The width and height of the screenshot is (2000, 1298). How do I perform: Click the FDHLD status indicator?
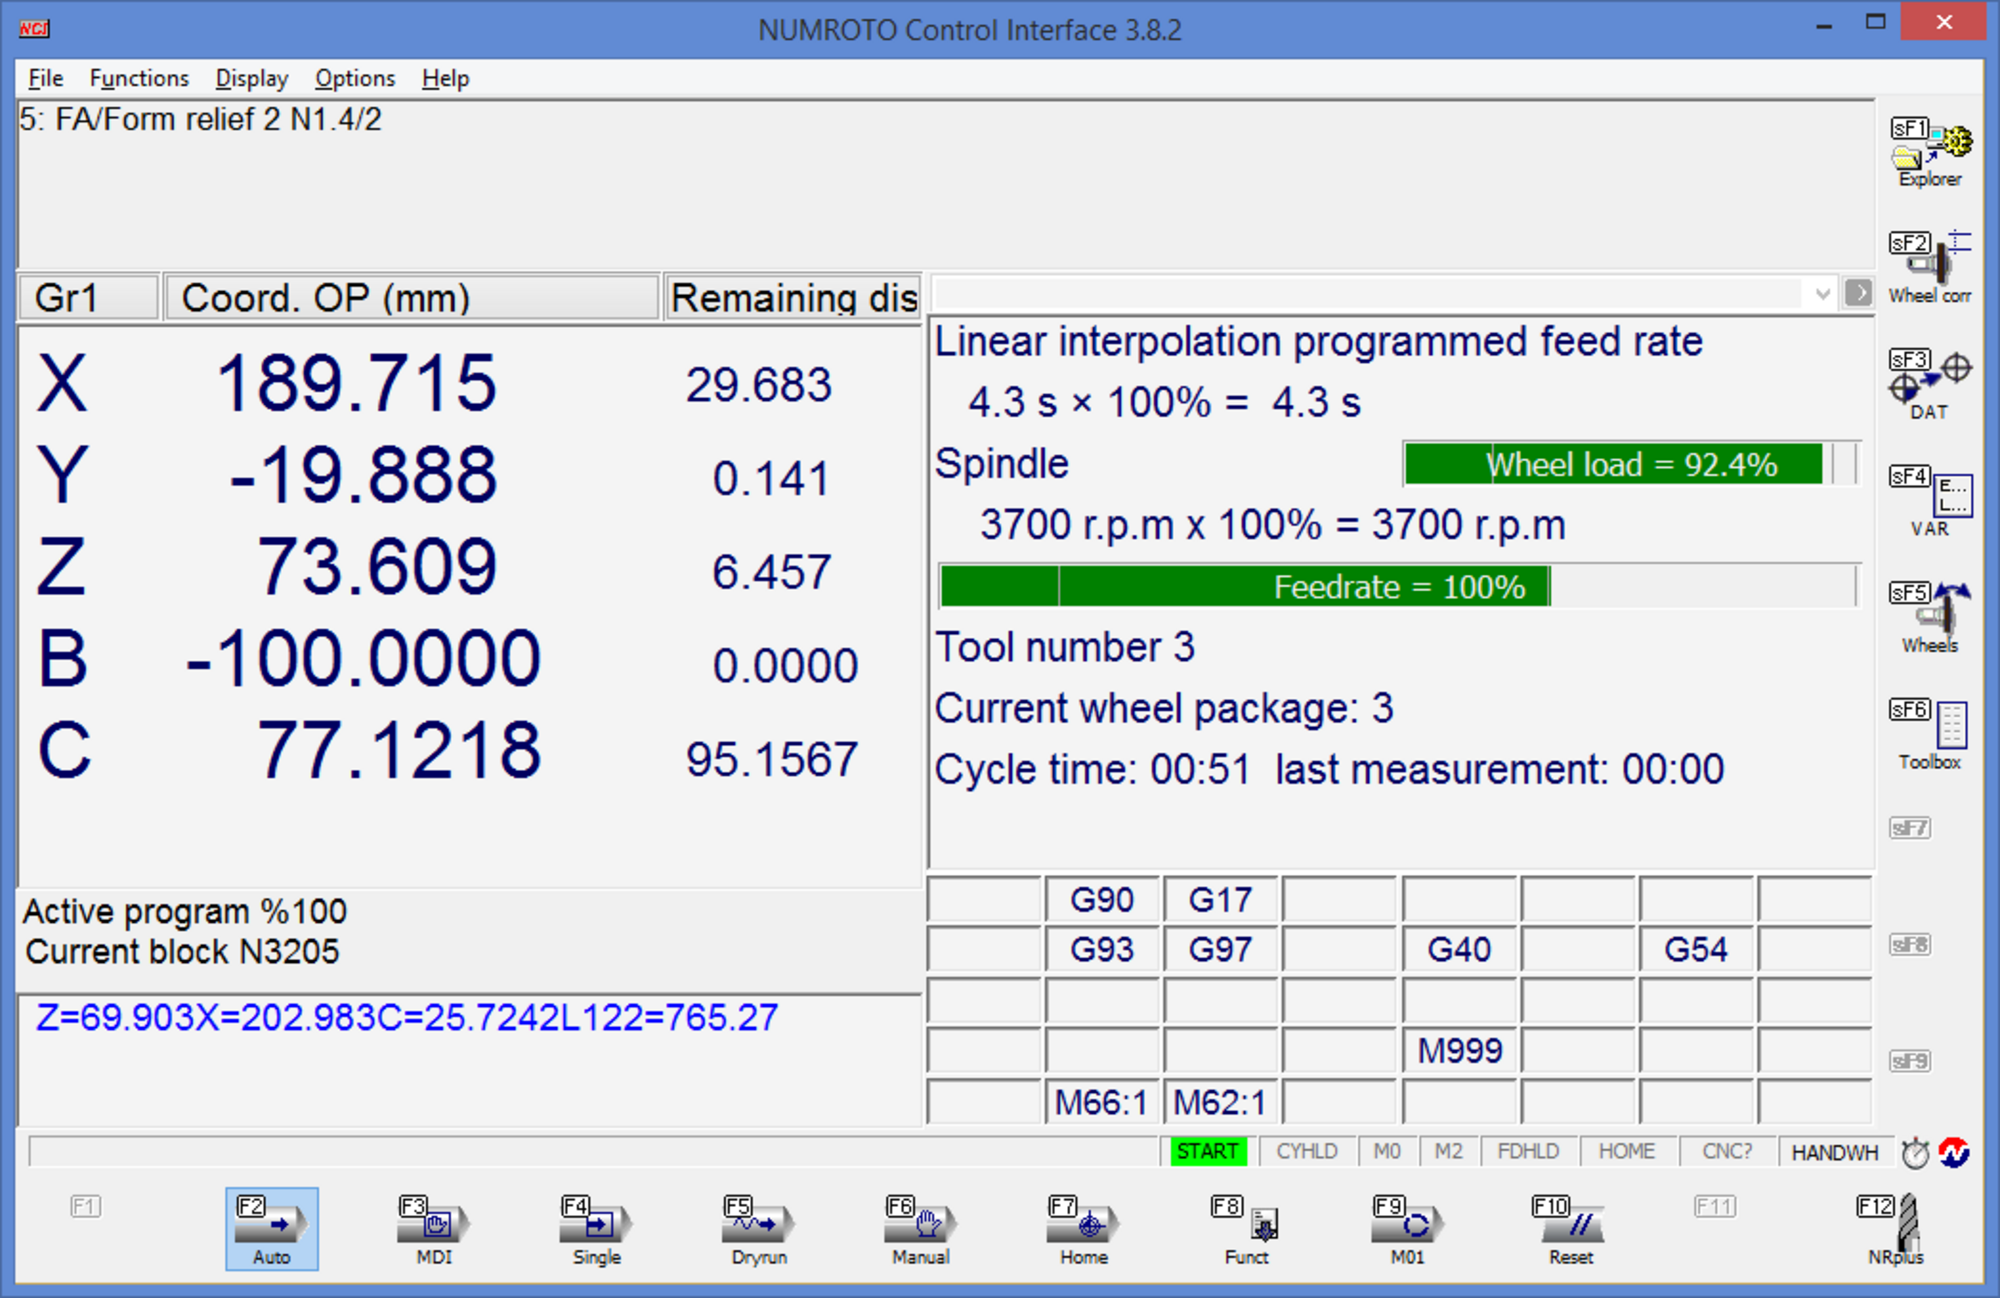click(x=1528, y=1152)
